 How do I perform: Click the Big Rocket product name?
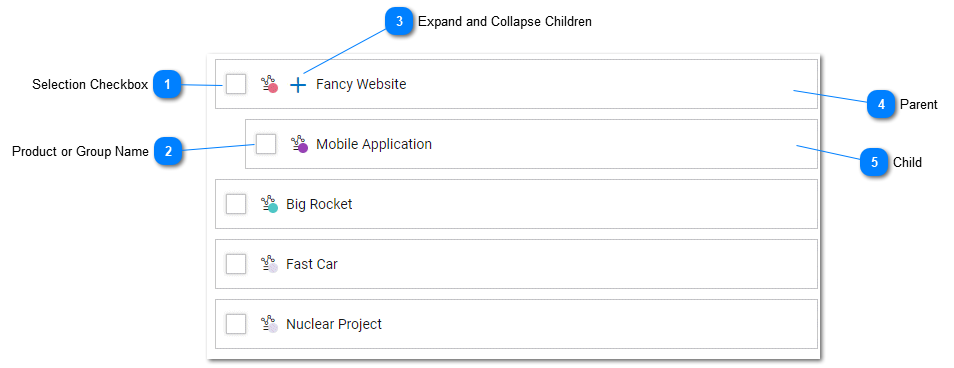(319, 204)
